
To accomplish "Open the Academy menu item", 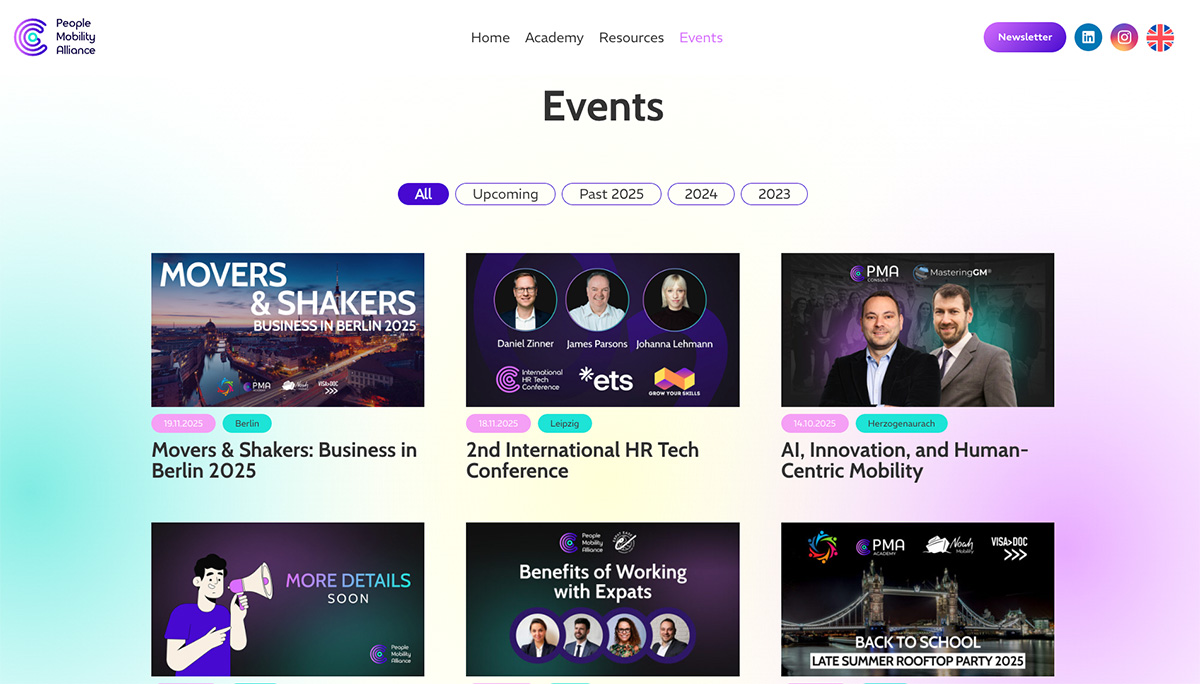I will click(554, 38).
